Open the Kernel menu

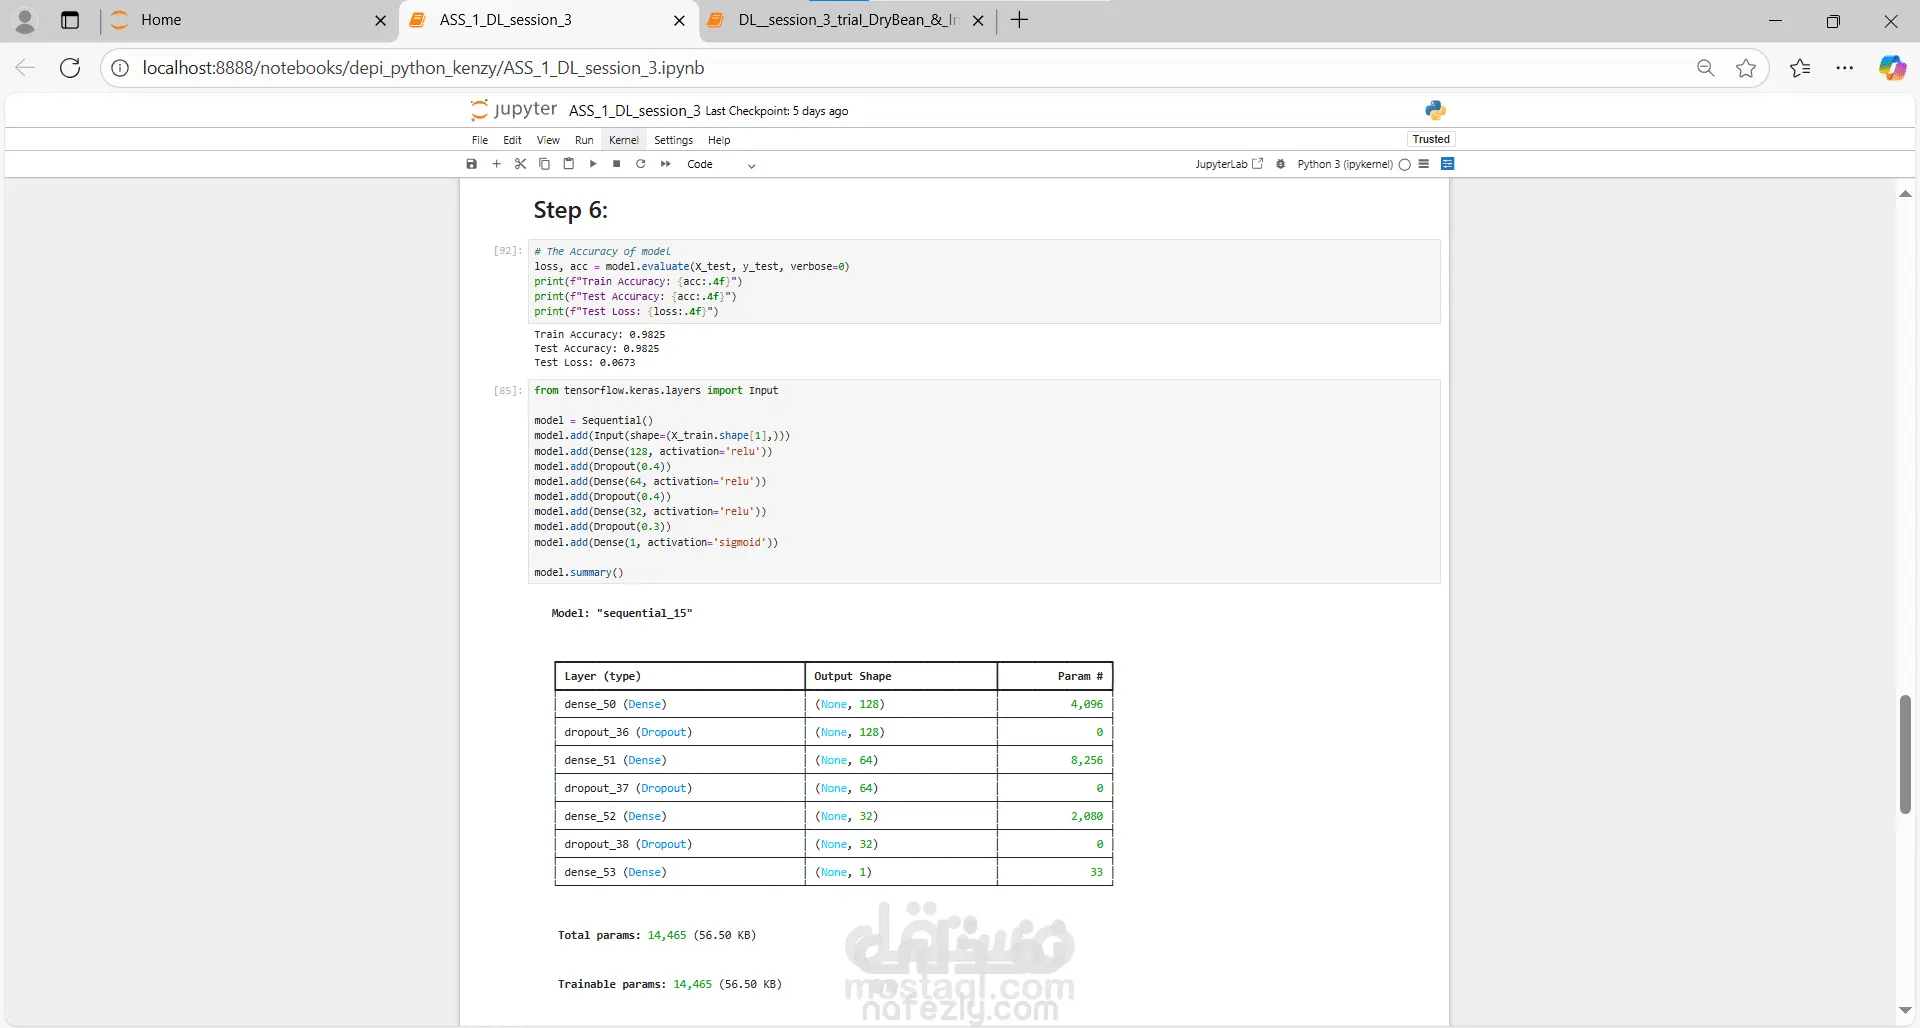[624, 140]
